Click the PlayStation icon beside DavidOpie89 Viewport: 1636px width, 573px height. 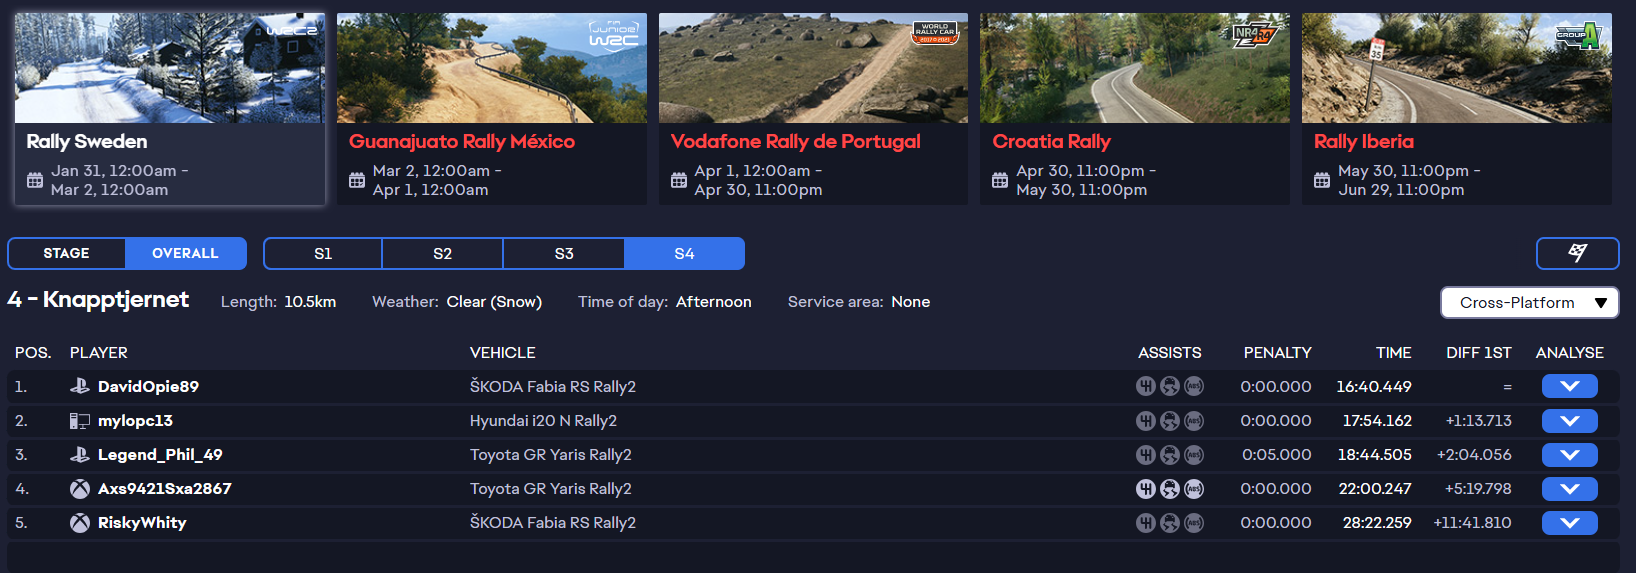[x=80, y=386]
